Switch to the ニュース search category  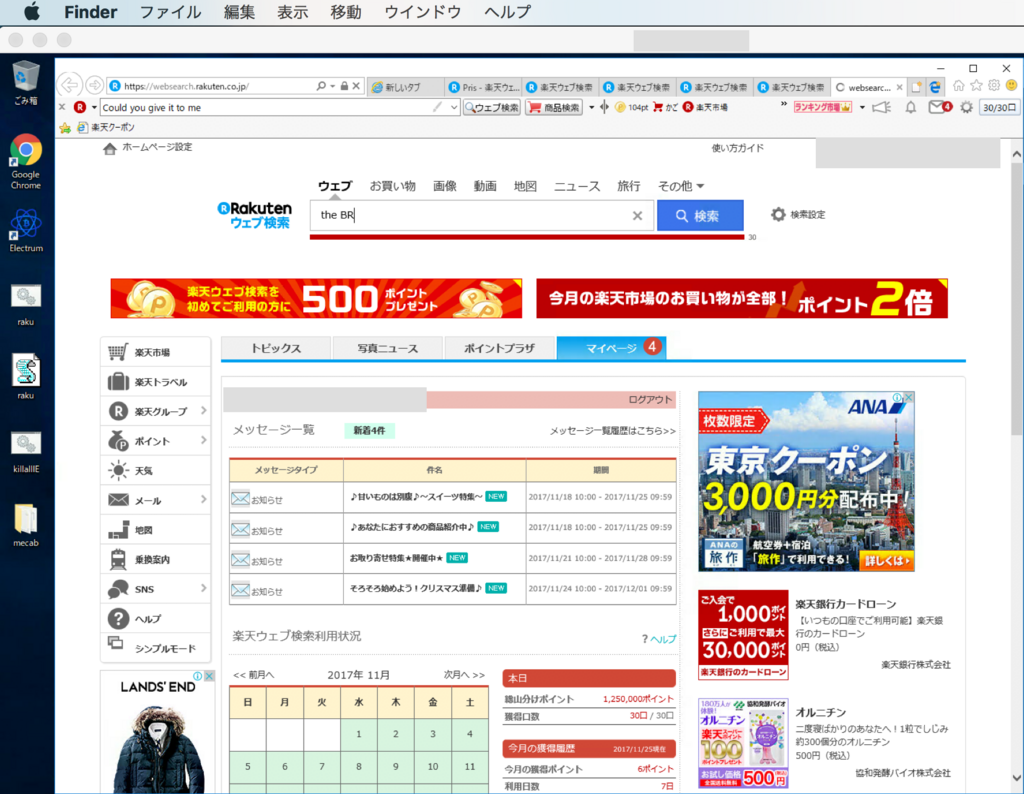(x=577, y=186)
